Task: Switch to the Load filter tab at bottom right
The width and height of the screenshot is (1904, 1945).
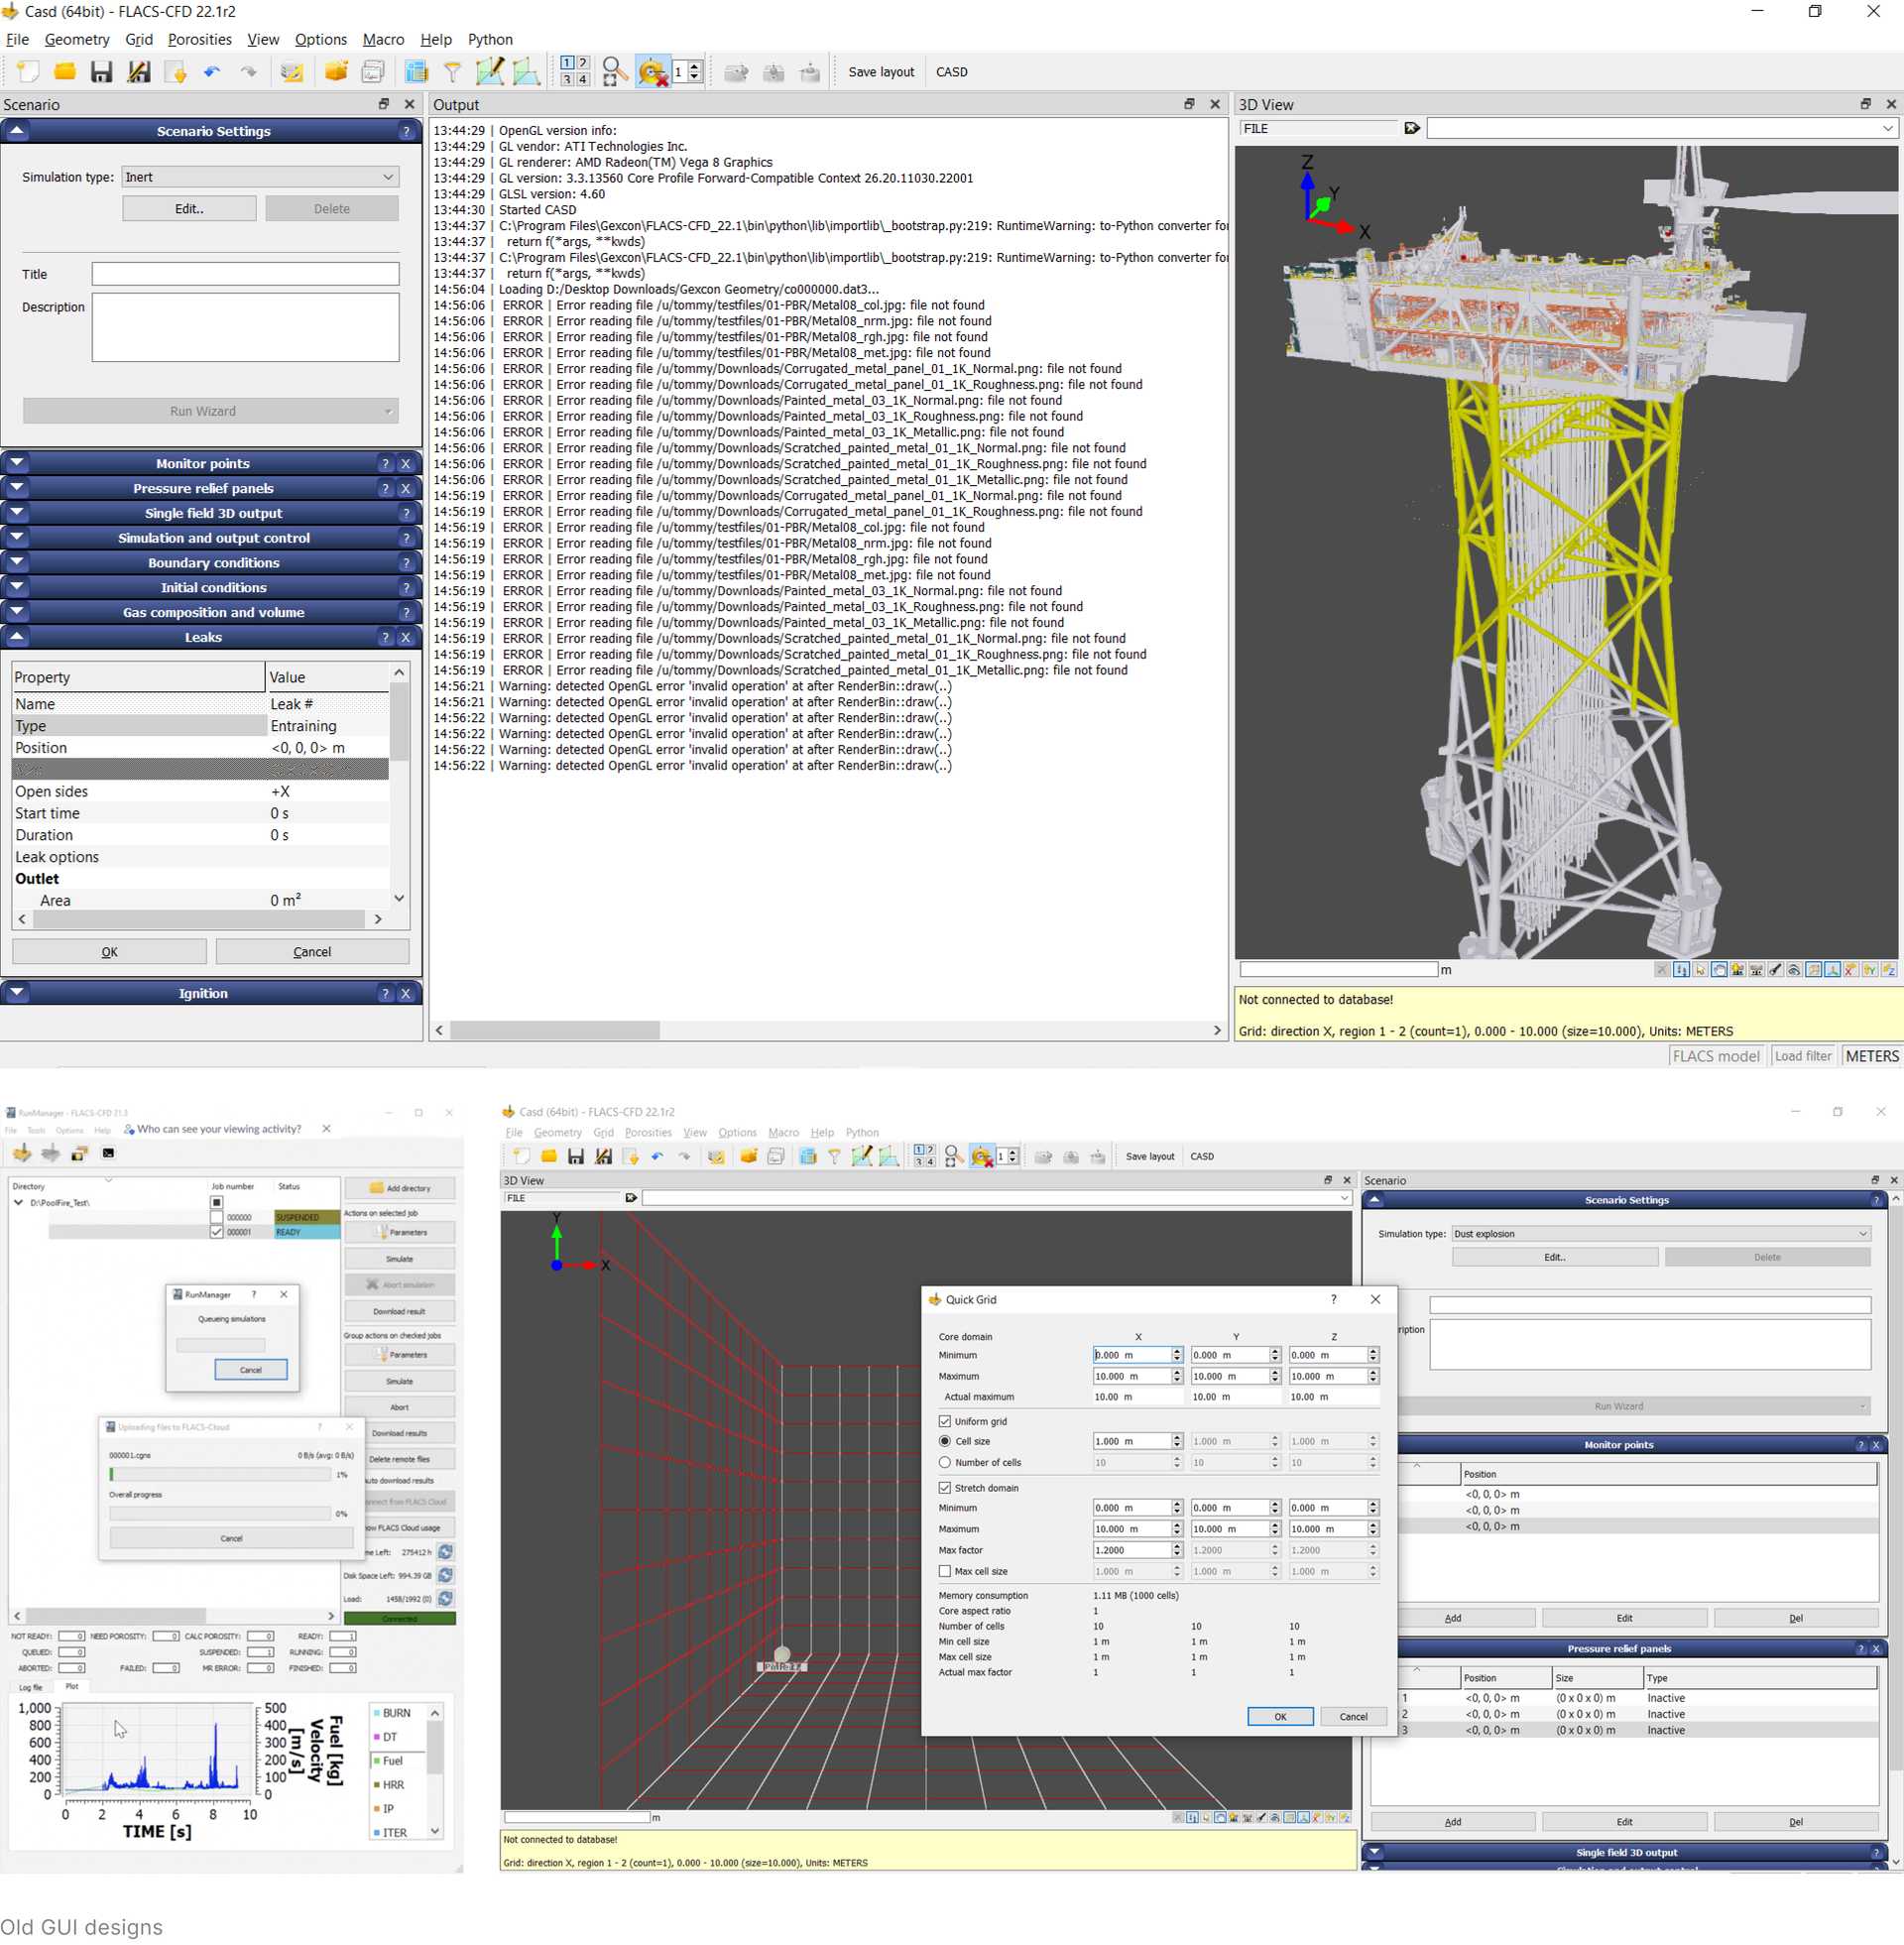Action: coord(1803,1056)
